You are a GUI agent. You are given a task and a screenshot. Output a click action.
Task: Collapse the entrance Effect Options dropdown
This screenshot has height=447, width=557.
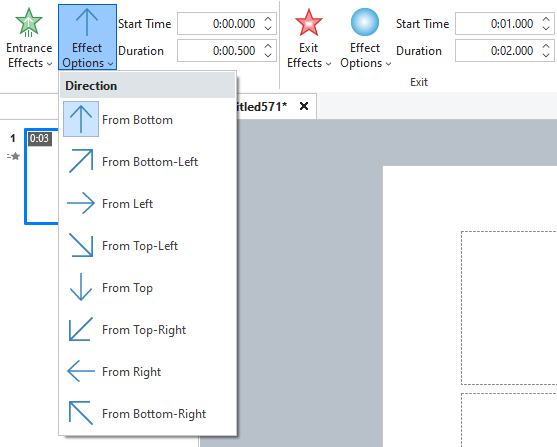87,37
